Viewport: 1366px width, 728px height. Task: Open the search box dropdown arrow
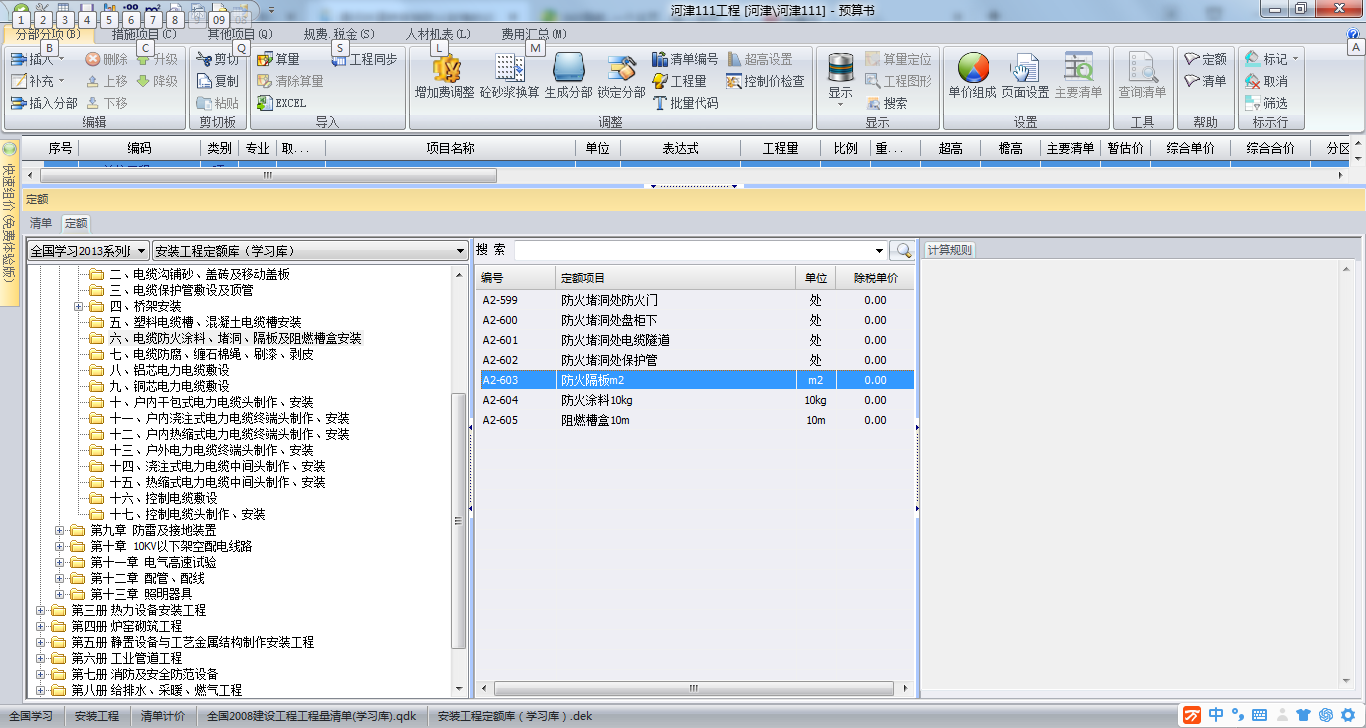880,250
